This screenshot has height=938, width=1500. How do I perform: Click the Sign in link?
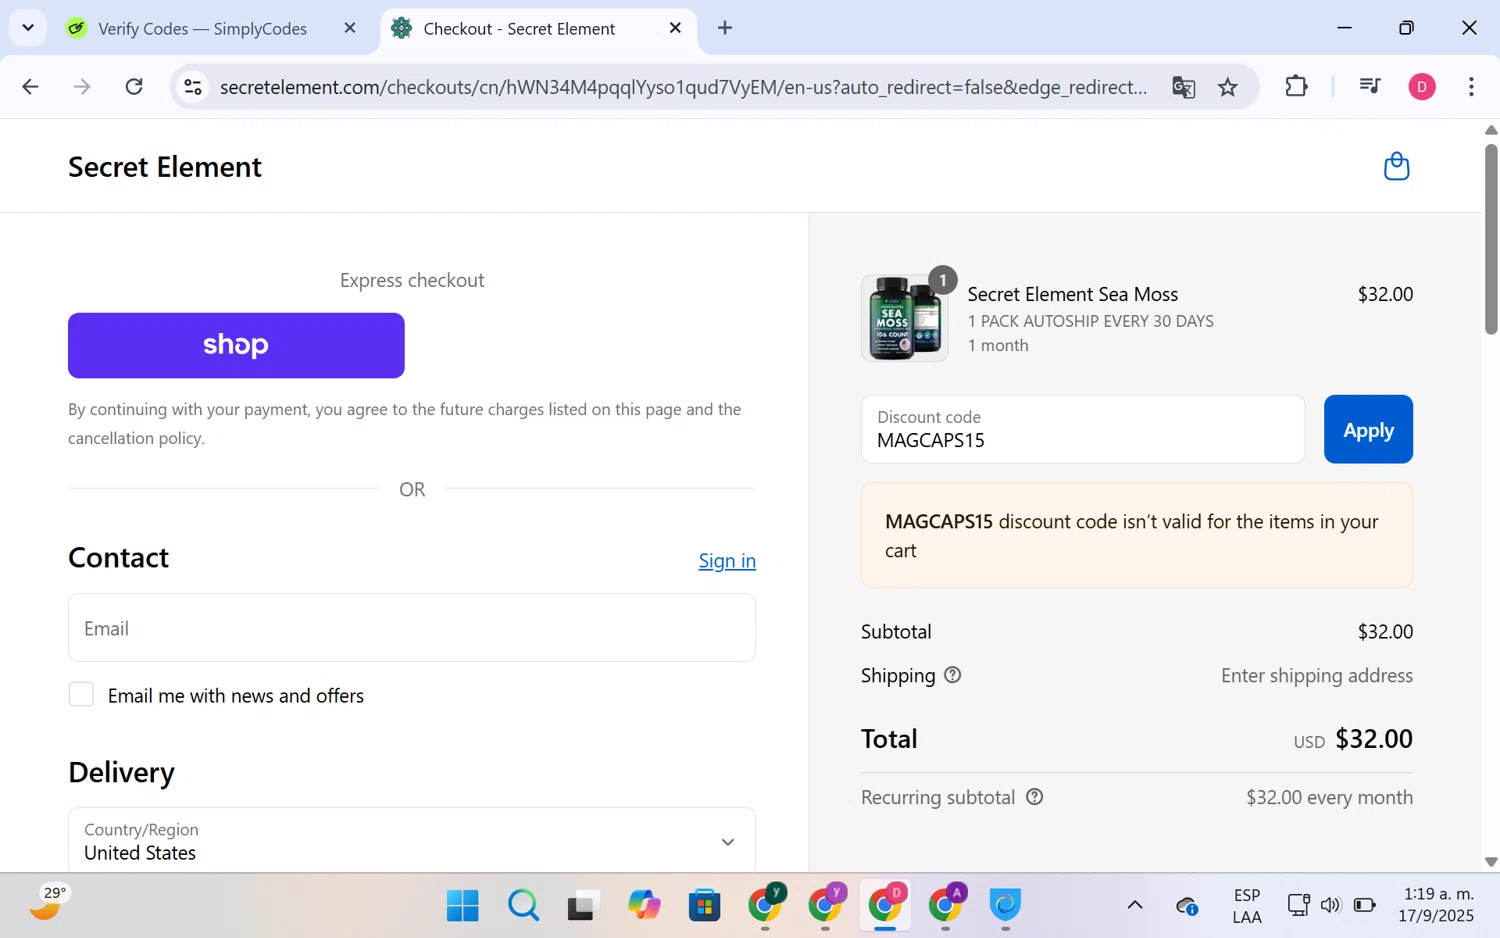tap(727, 560)
